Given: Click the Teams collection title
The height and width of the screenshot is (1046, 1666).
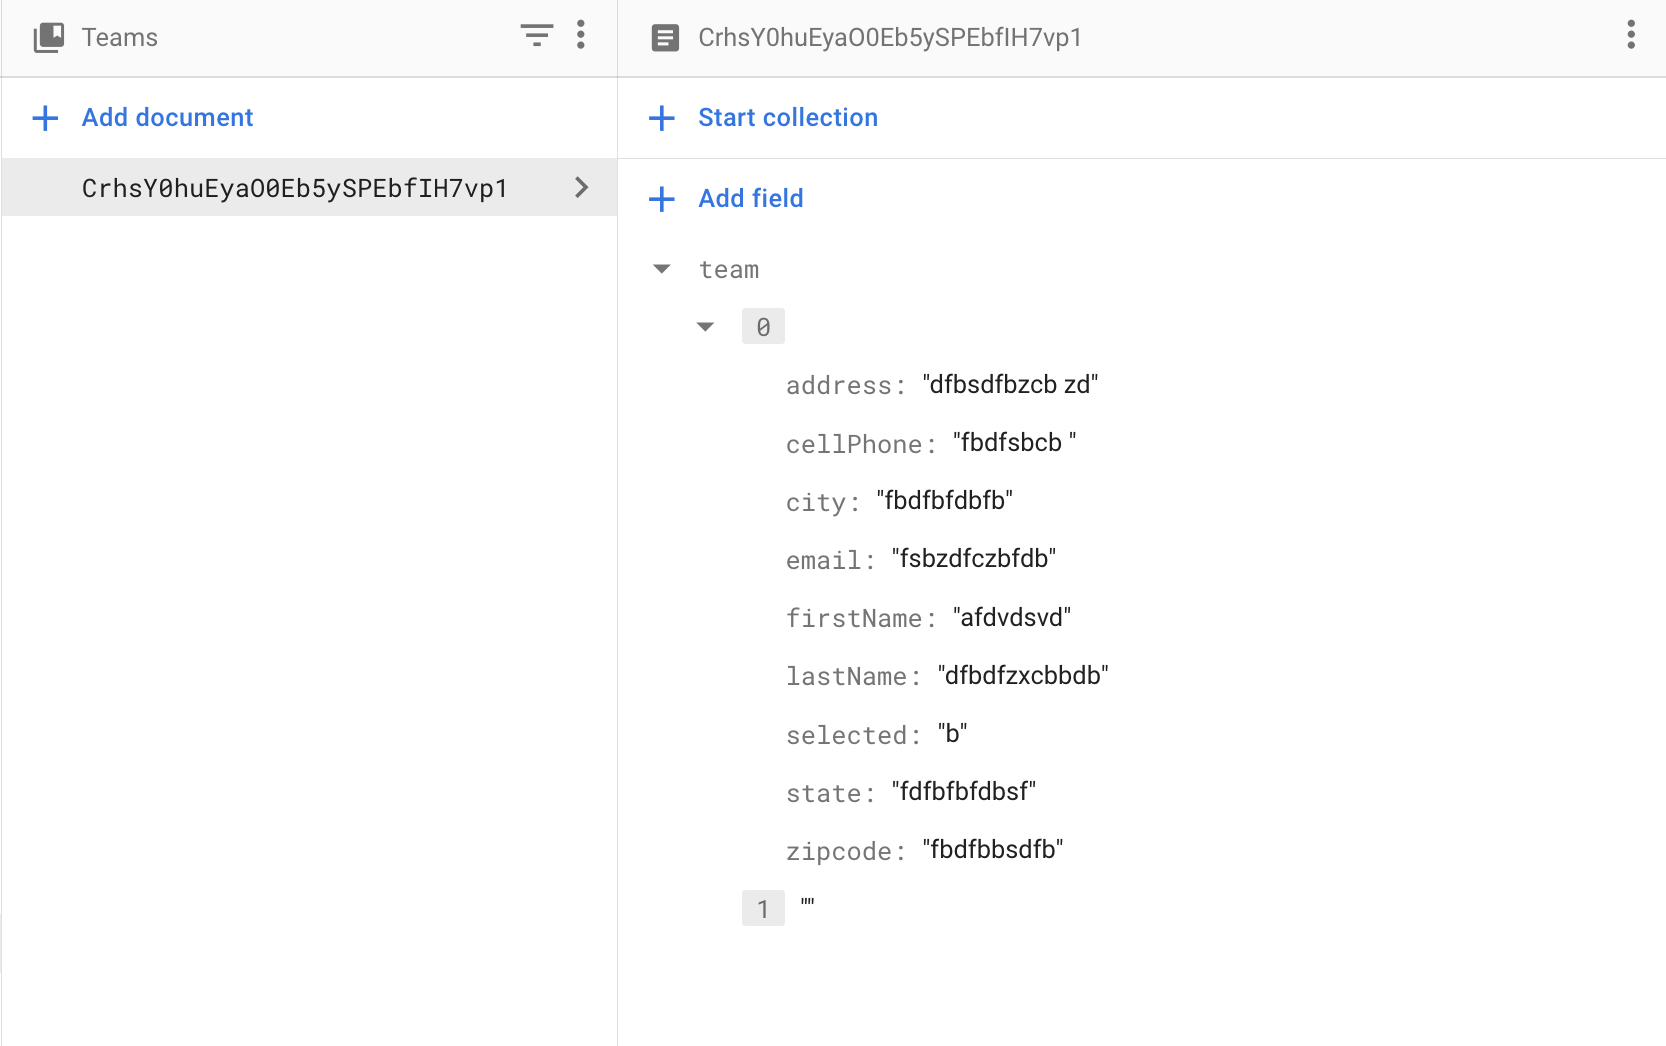Looking at the screenshot, I should 120,38.
